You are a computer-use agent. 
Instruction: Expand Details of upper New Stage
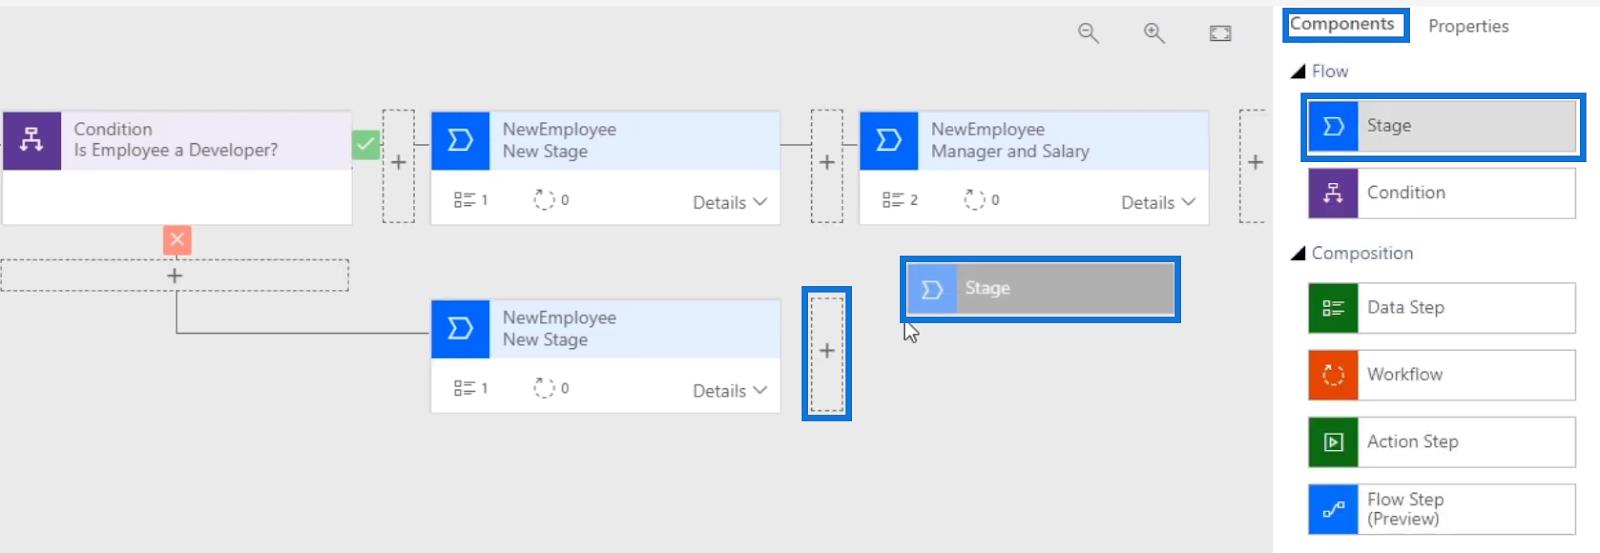tap(730, 202)
